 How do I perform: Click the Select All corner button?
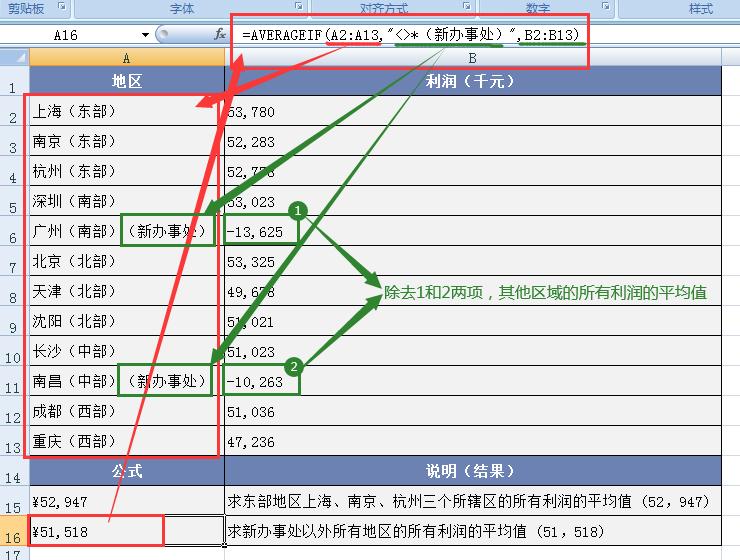(14, 58)
